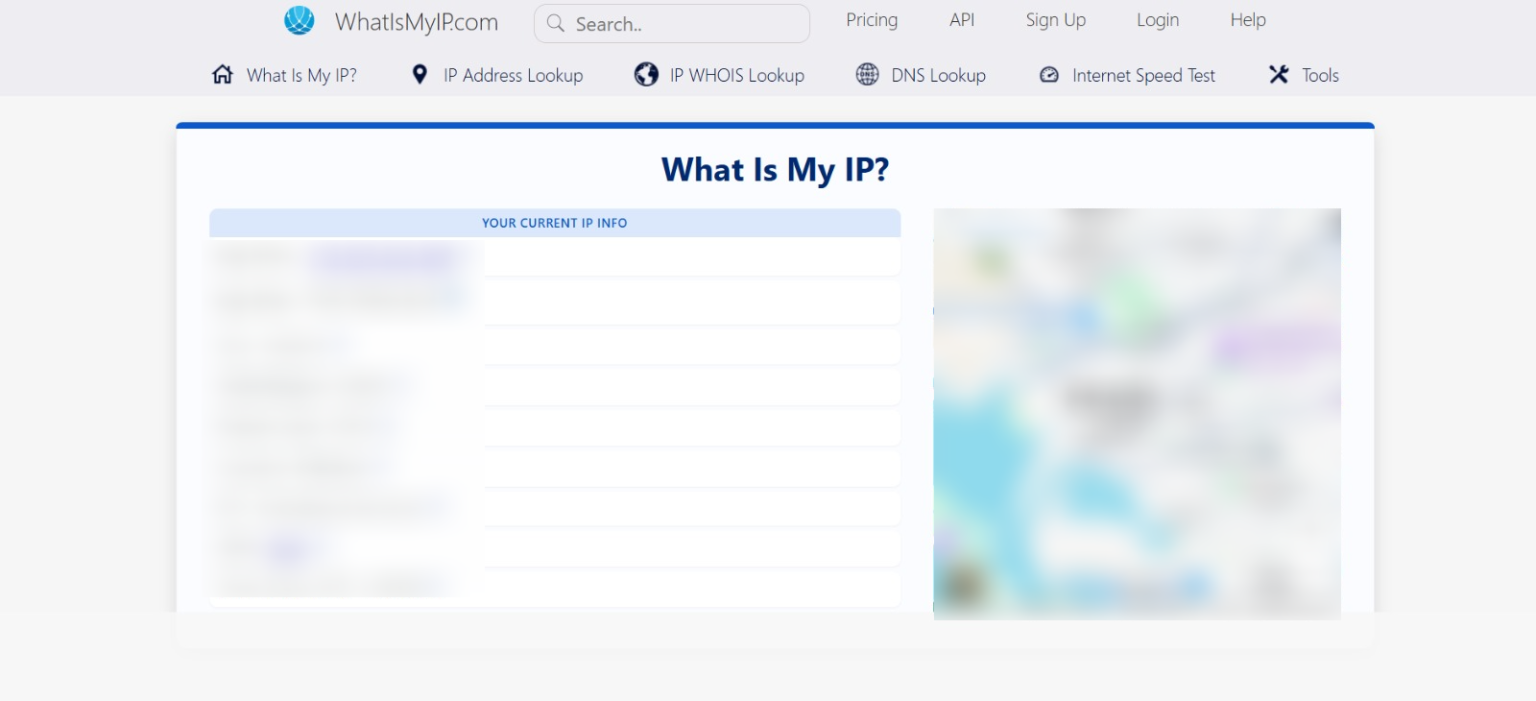Open the Help section
Viewport: 1536px width, 701px height.
1247,19
